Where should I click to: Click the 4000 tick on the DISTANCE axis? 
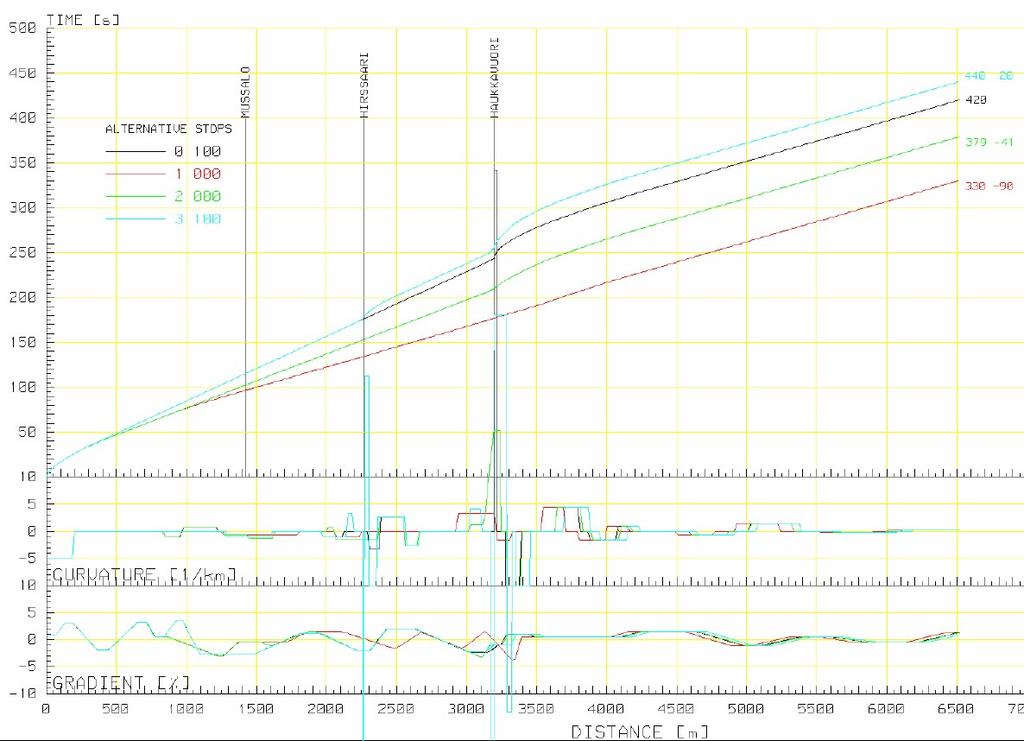pos(607,709)
